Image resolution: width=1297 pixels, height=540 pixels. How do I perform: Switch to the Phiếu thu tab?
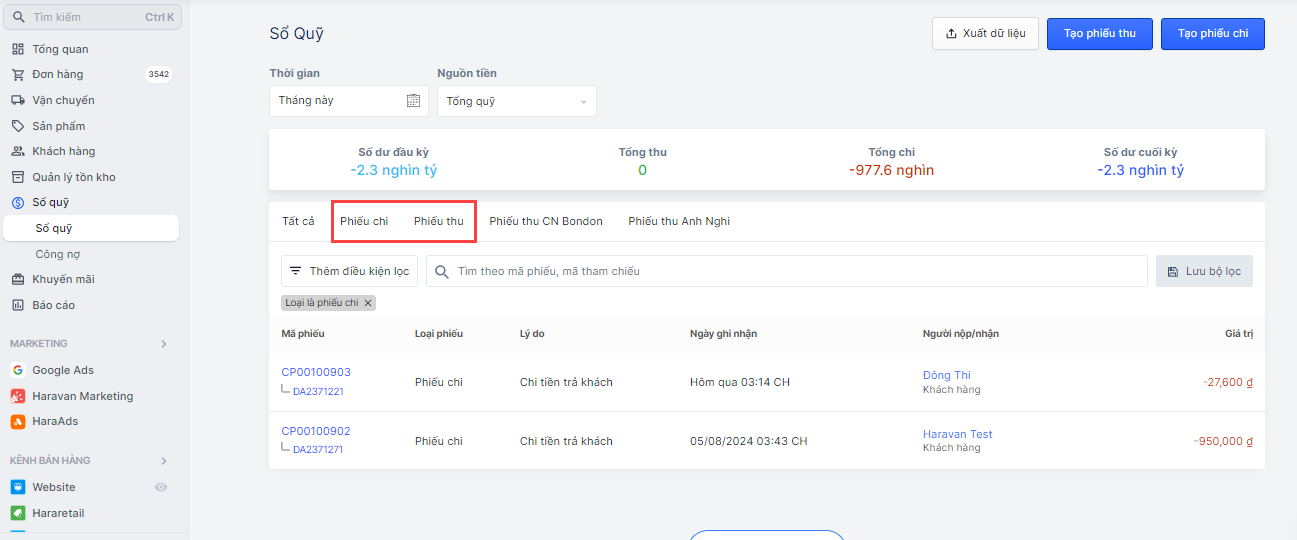438,221
